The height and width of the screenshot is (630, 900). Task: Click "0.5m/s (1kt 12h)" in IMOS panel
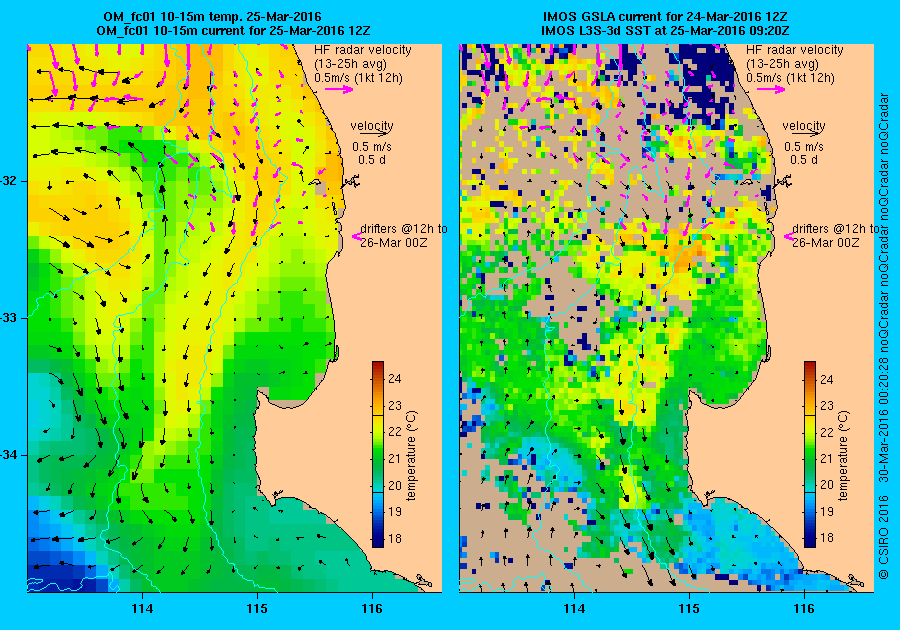click(790, 77)
